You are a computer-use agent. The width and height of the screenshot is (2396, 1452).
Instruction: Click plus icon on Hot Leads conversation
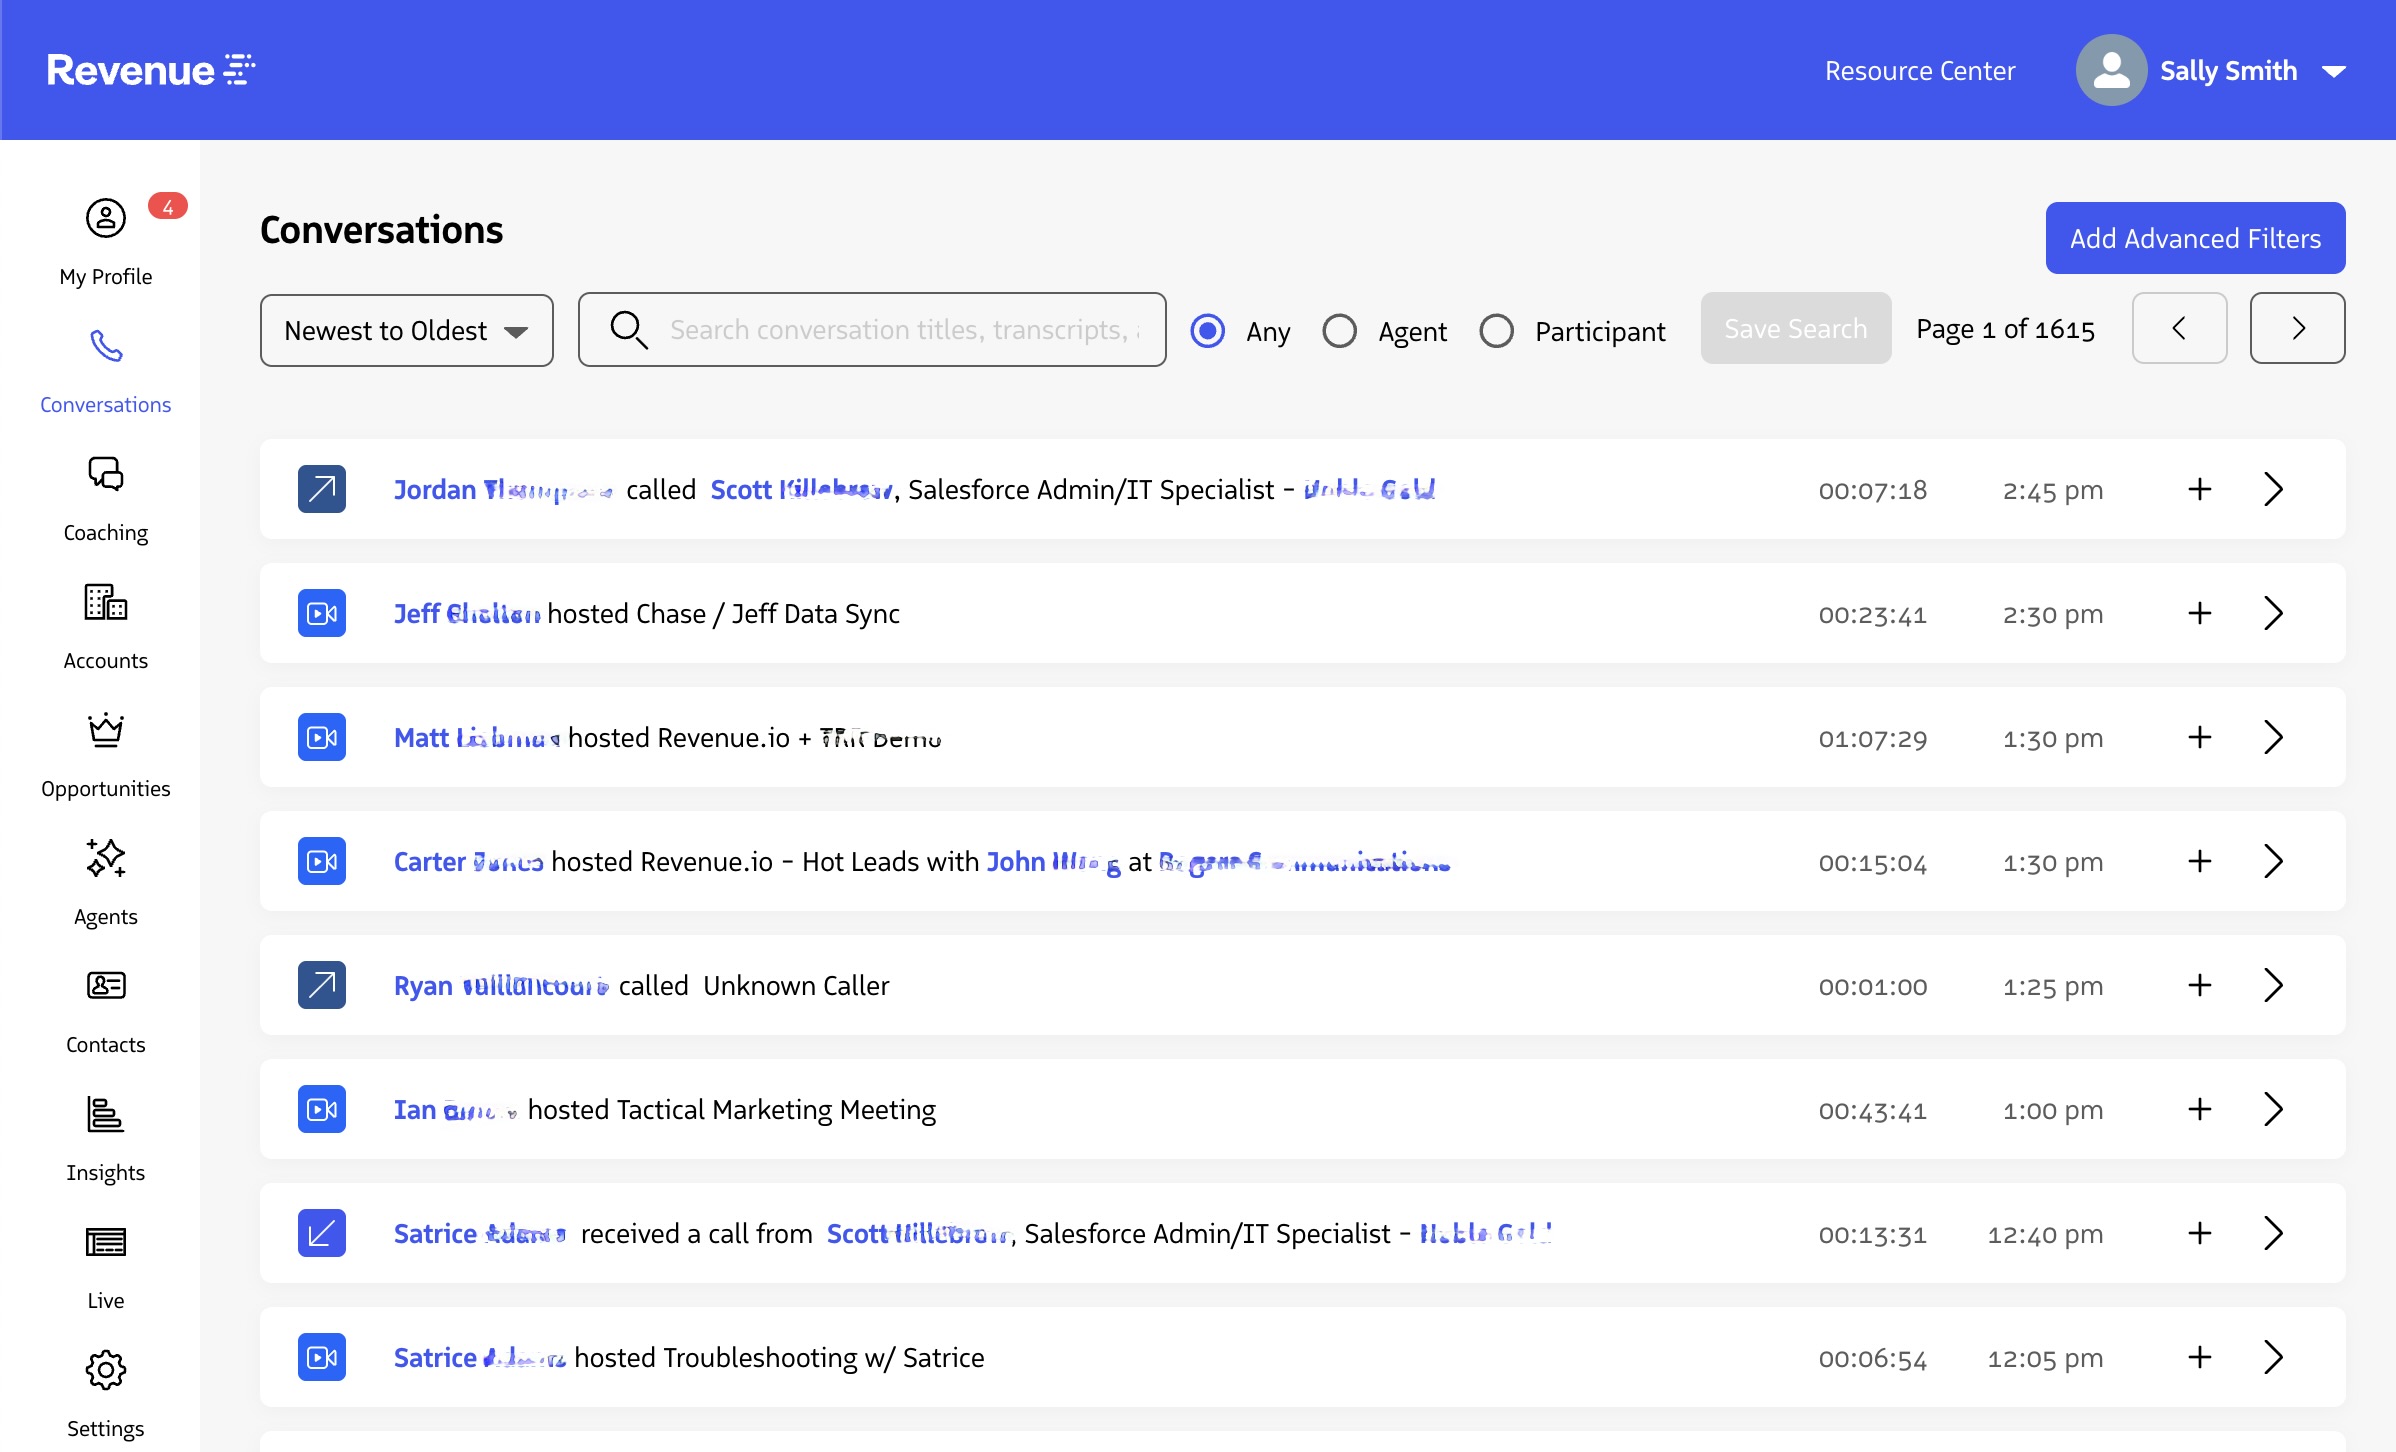click(x=2199, y=861)
